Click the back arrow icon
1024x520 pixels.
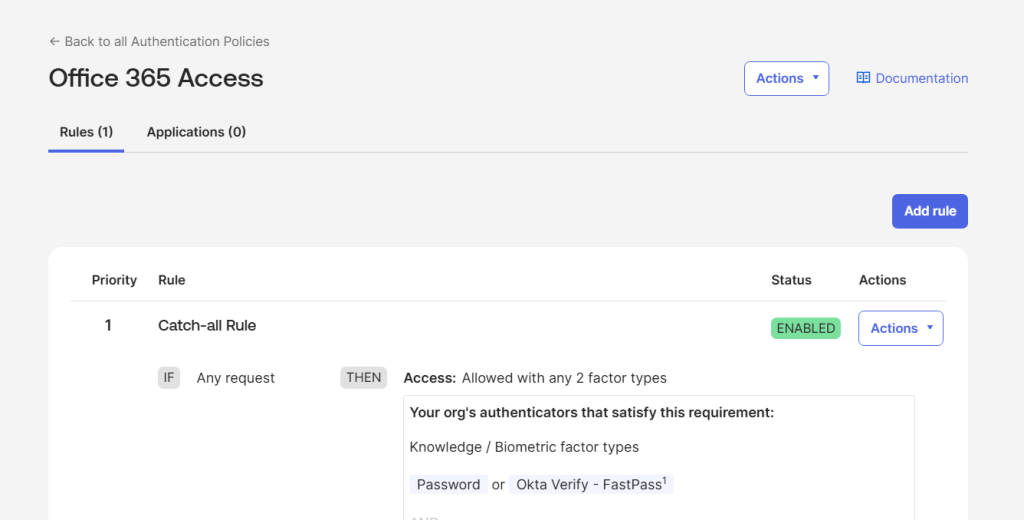tap(54, 42)
